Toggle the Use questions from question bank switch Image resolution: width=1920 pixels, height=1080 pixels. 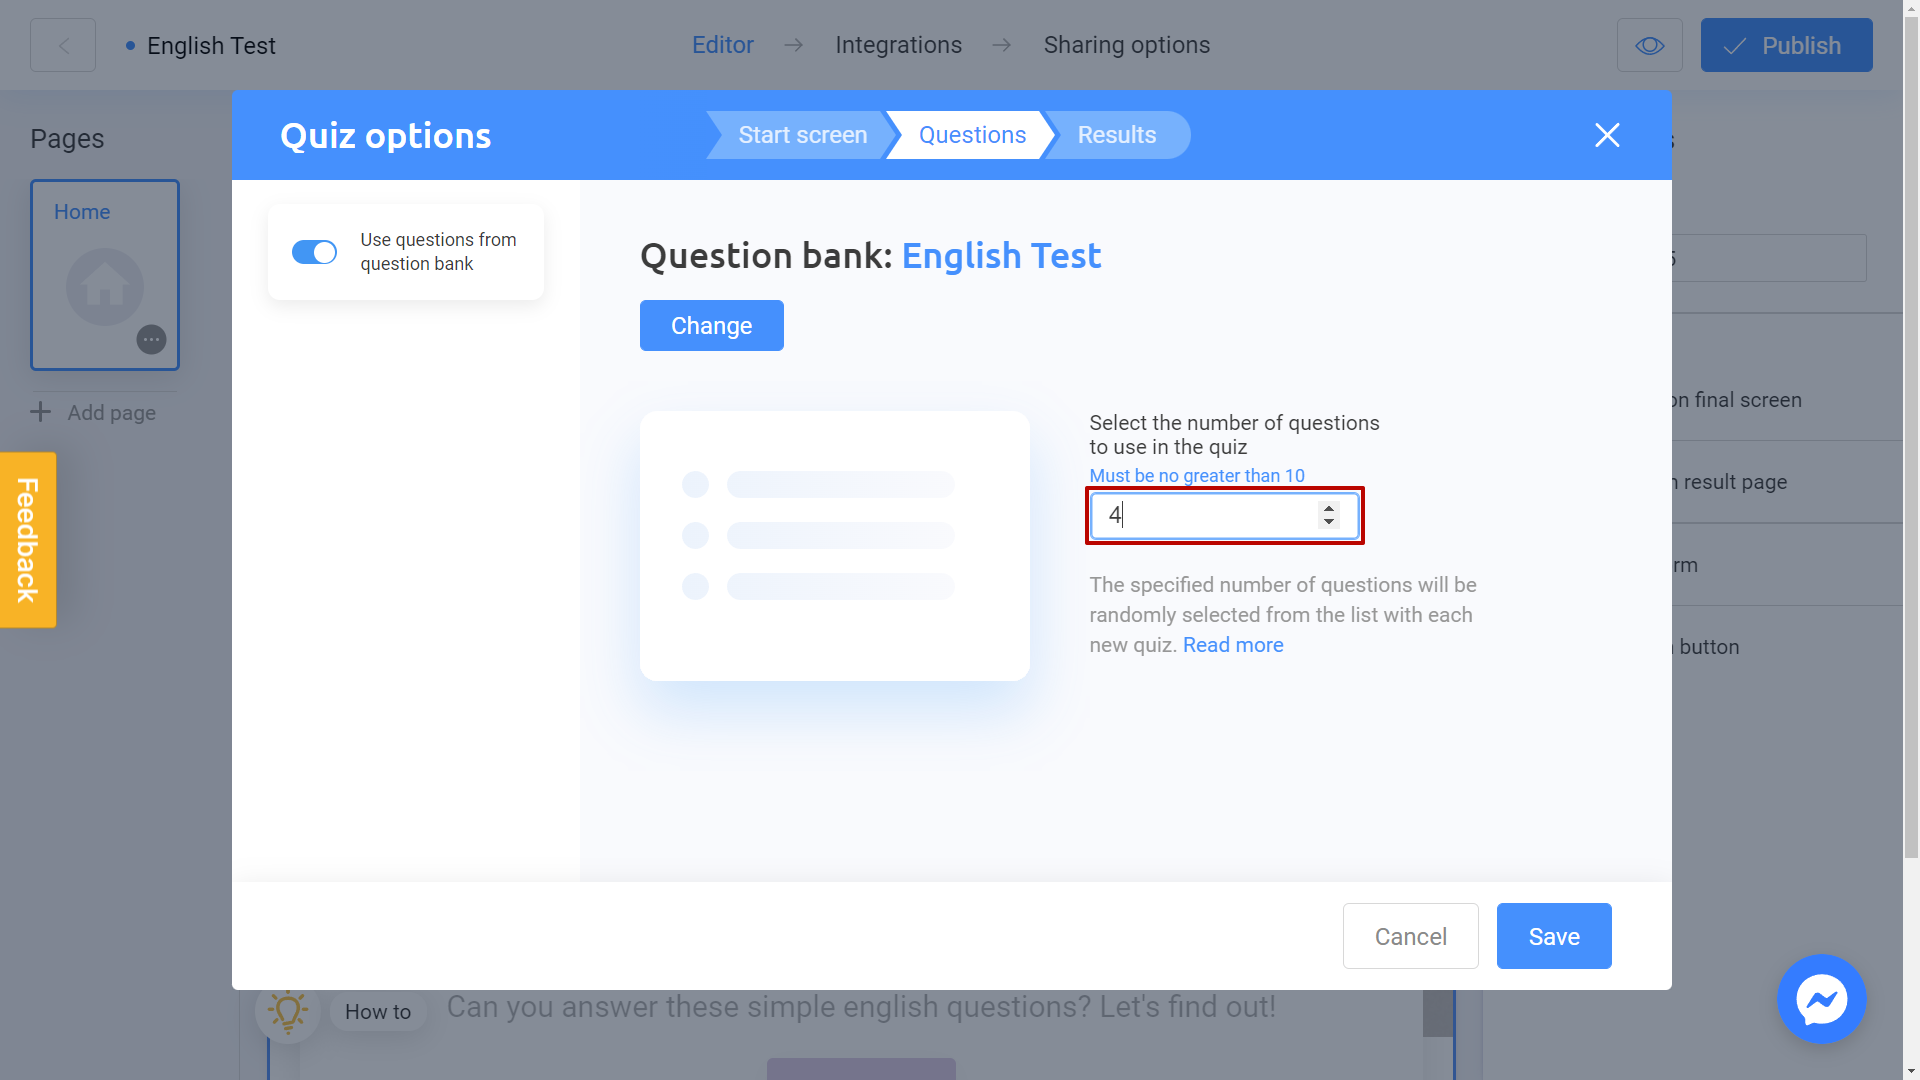pos(313,252)
